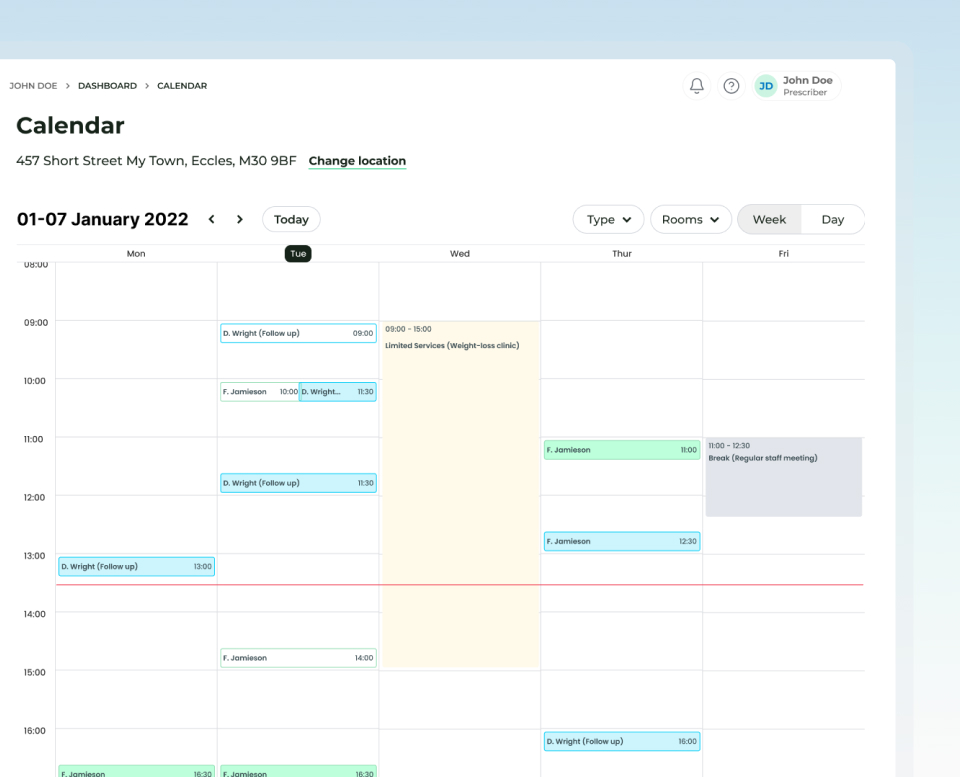Click the Calendar page title
The height and width of the screenshot is (777, 960).
click(x=70, y=126)
